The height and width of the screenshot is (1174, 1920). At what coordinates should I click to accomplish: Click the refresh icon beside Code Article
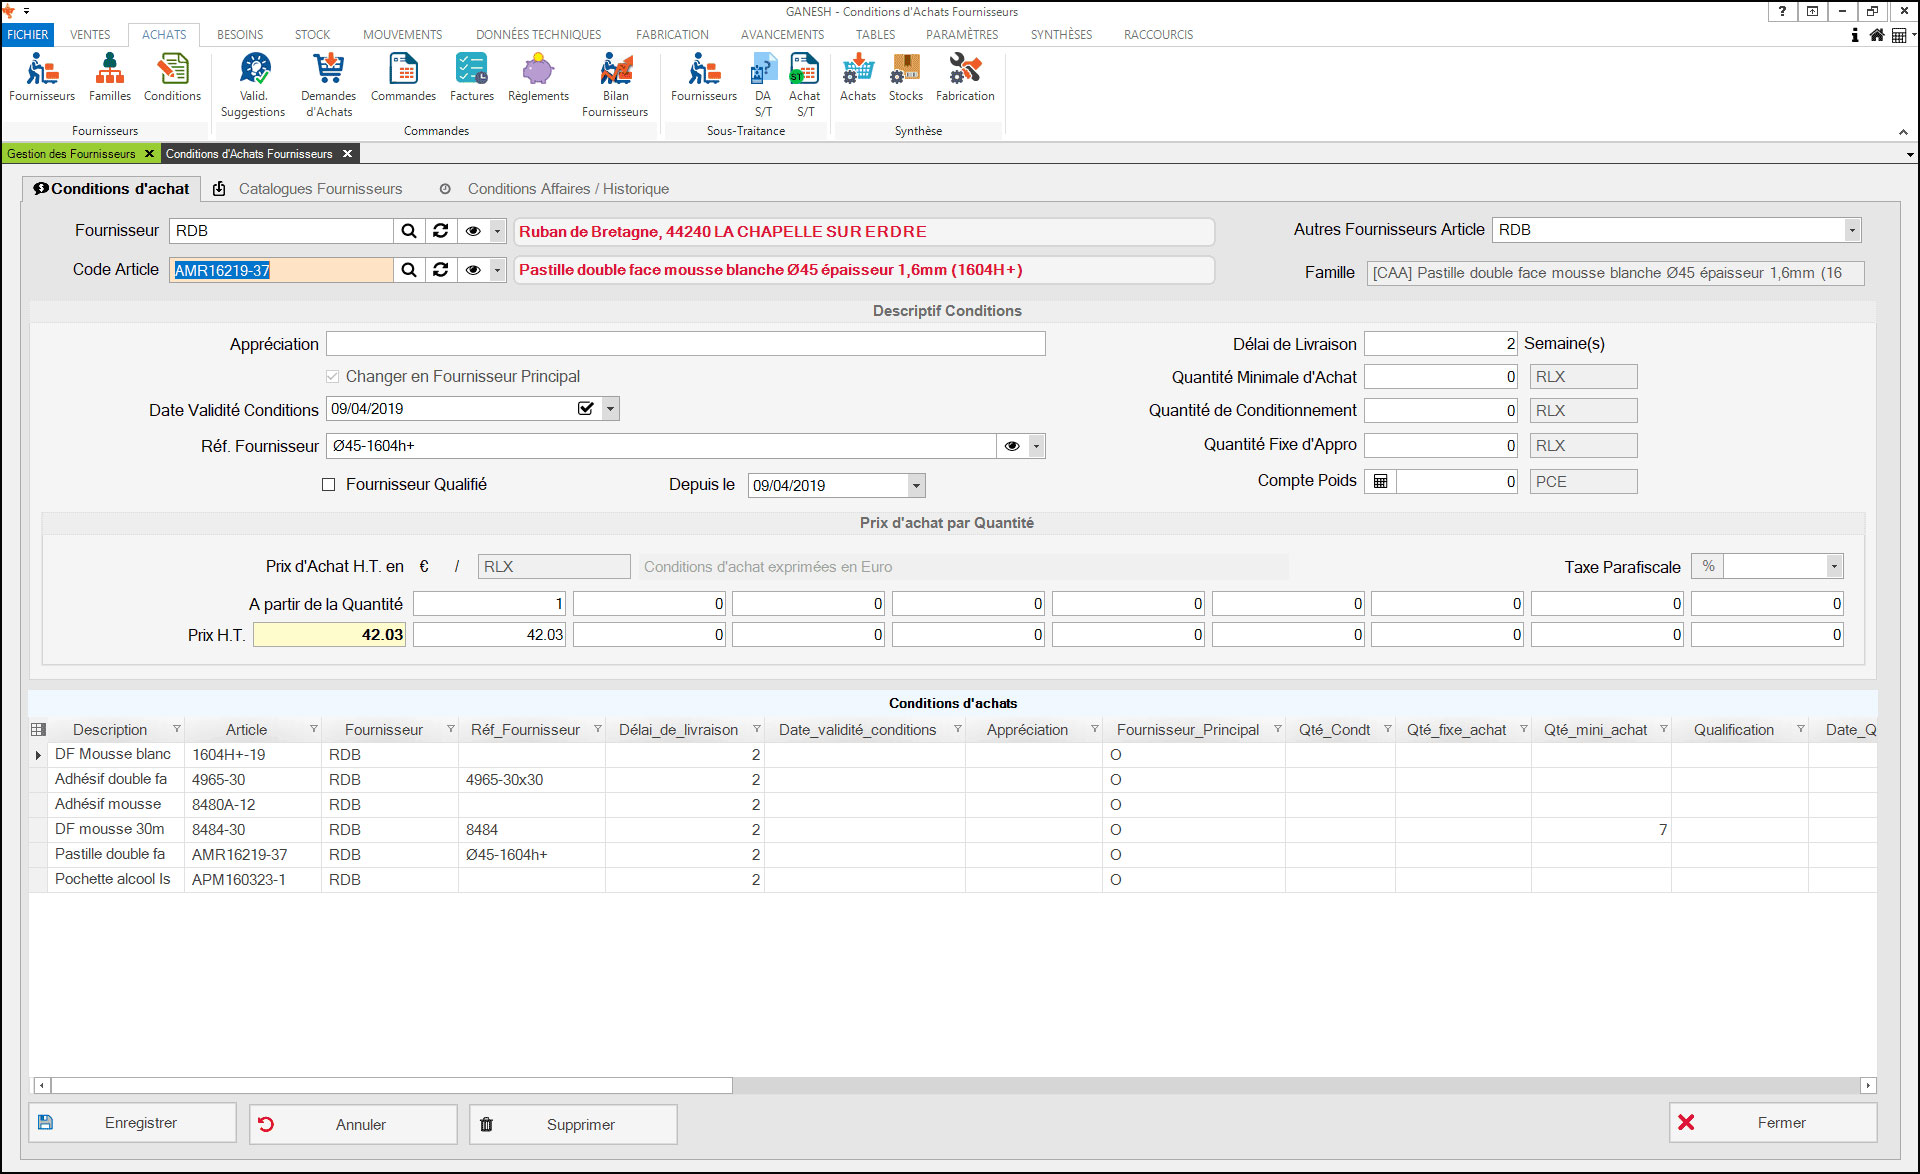click(x=441, y=270)
